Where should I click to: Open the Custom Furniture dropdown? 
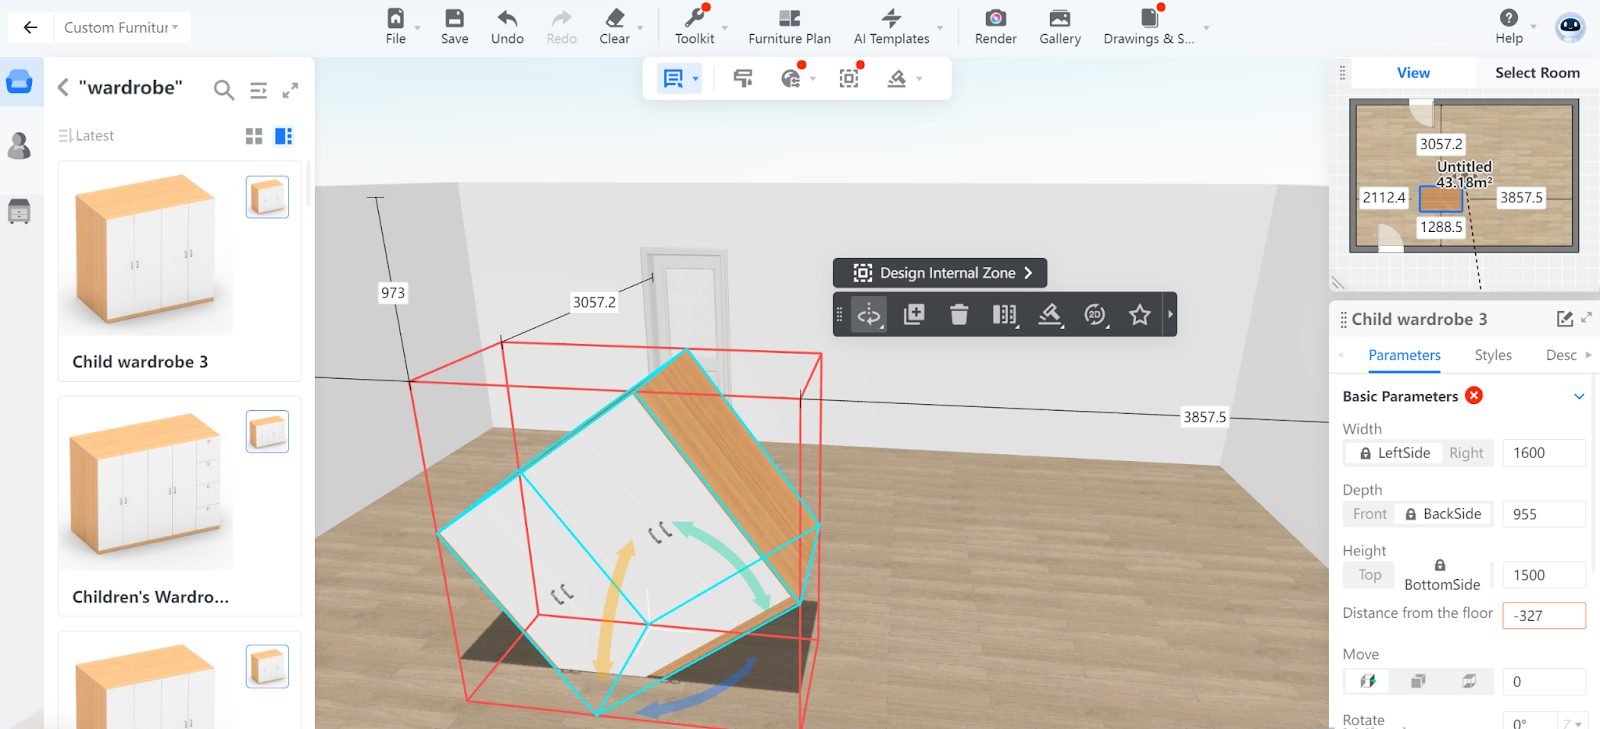pyautogui.click(x=121, y=28)
